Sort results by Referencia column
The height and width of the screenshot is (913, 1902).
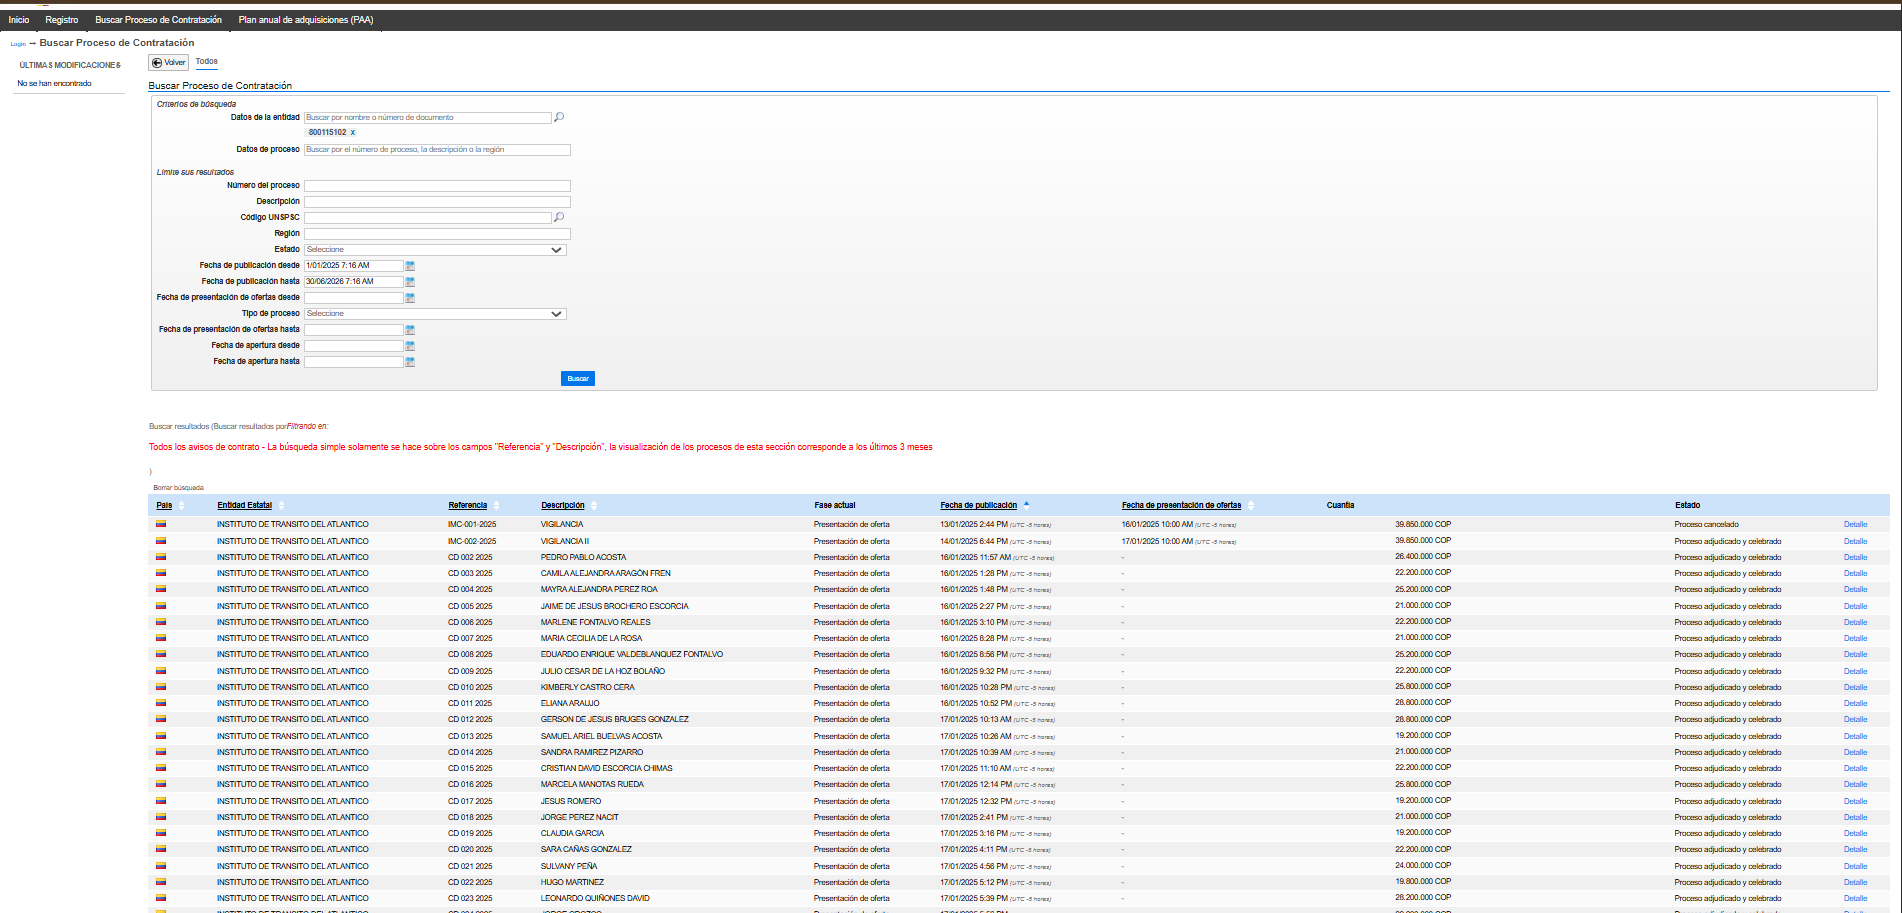point(467,505)
